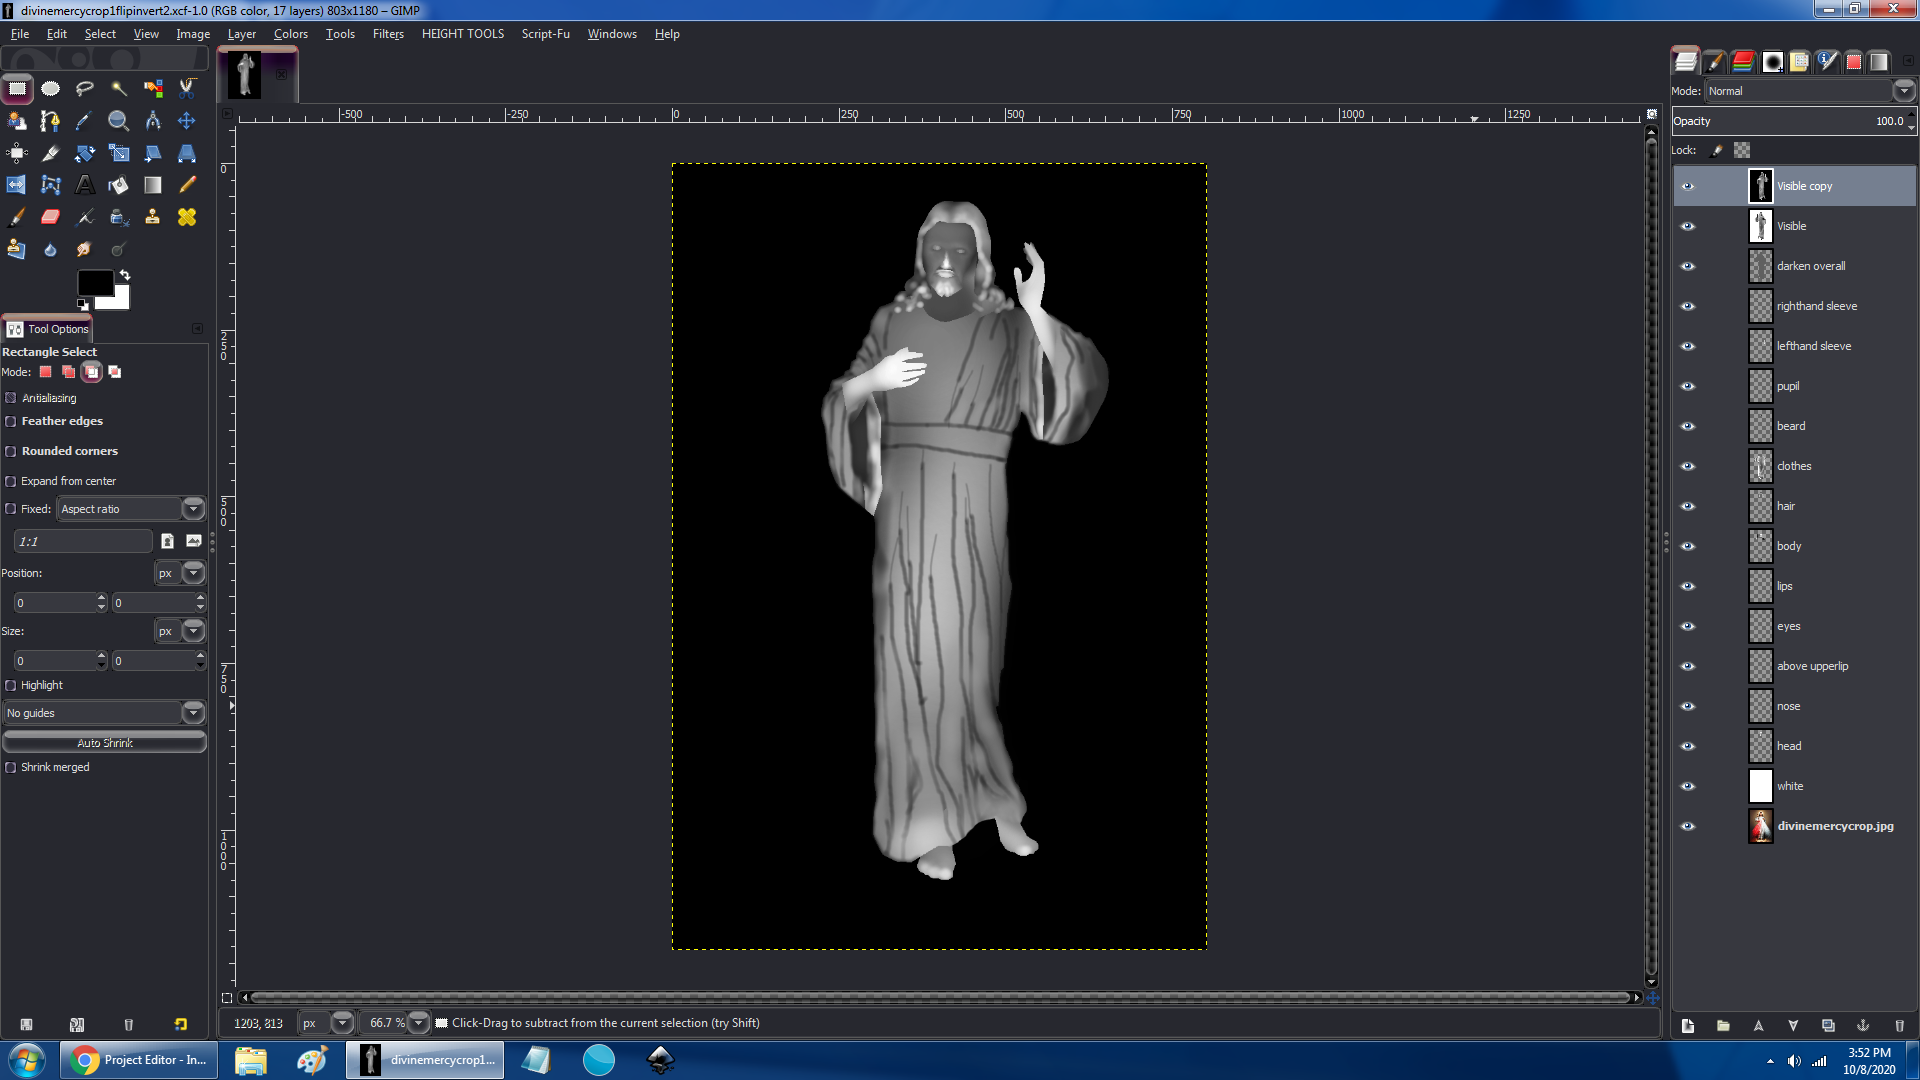Open Chrome Project Editor in taskbar
Viewport: 1920px width, 1080px height.
(137, 1060)
